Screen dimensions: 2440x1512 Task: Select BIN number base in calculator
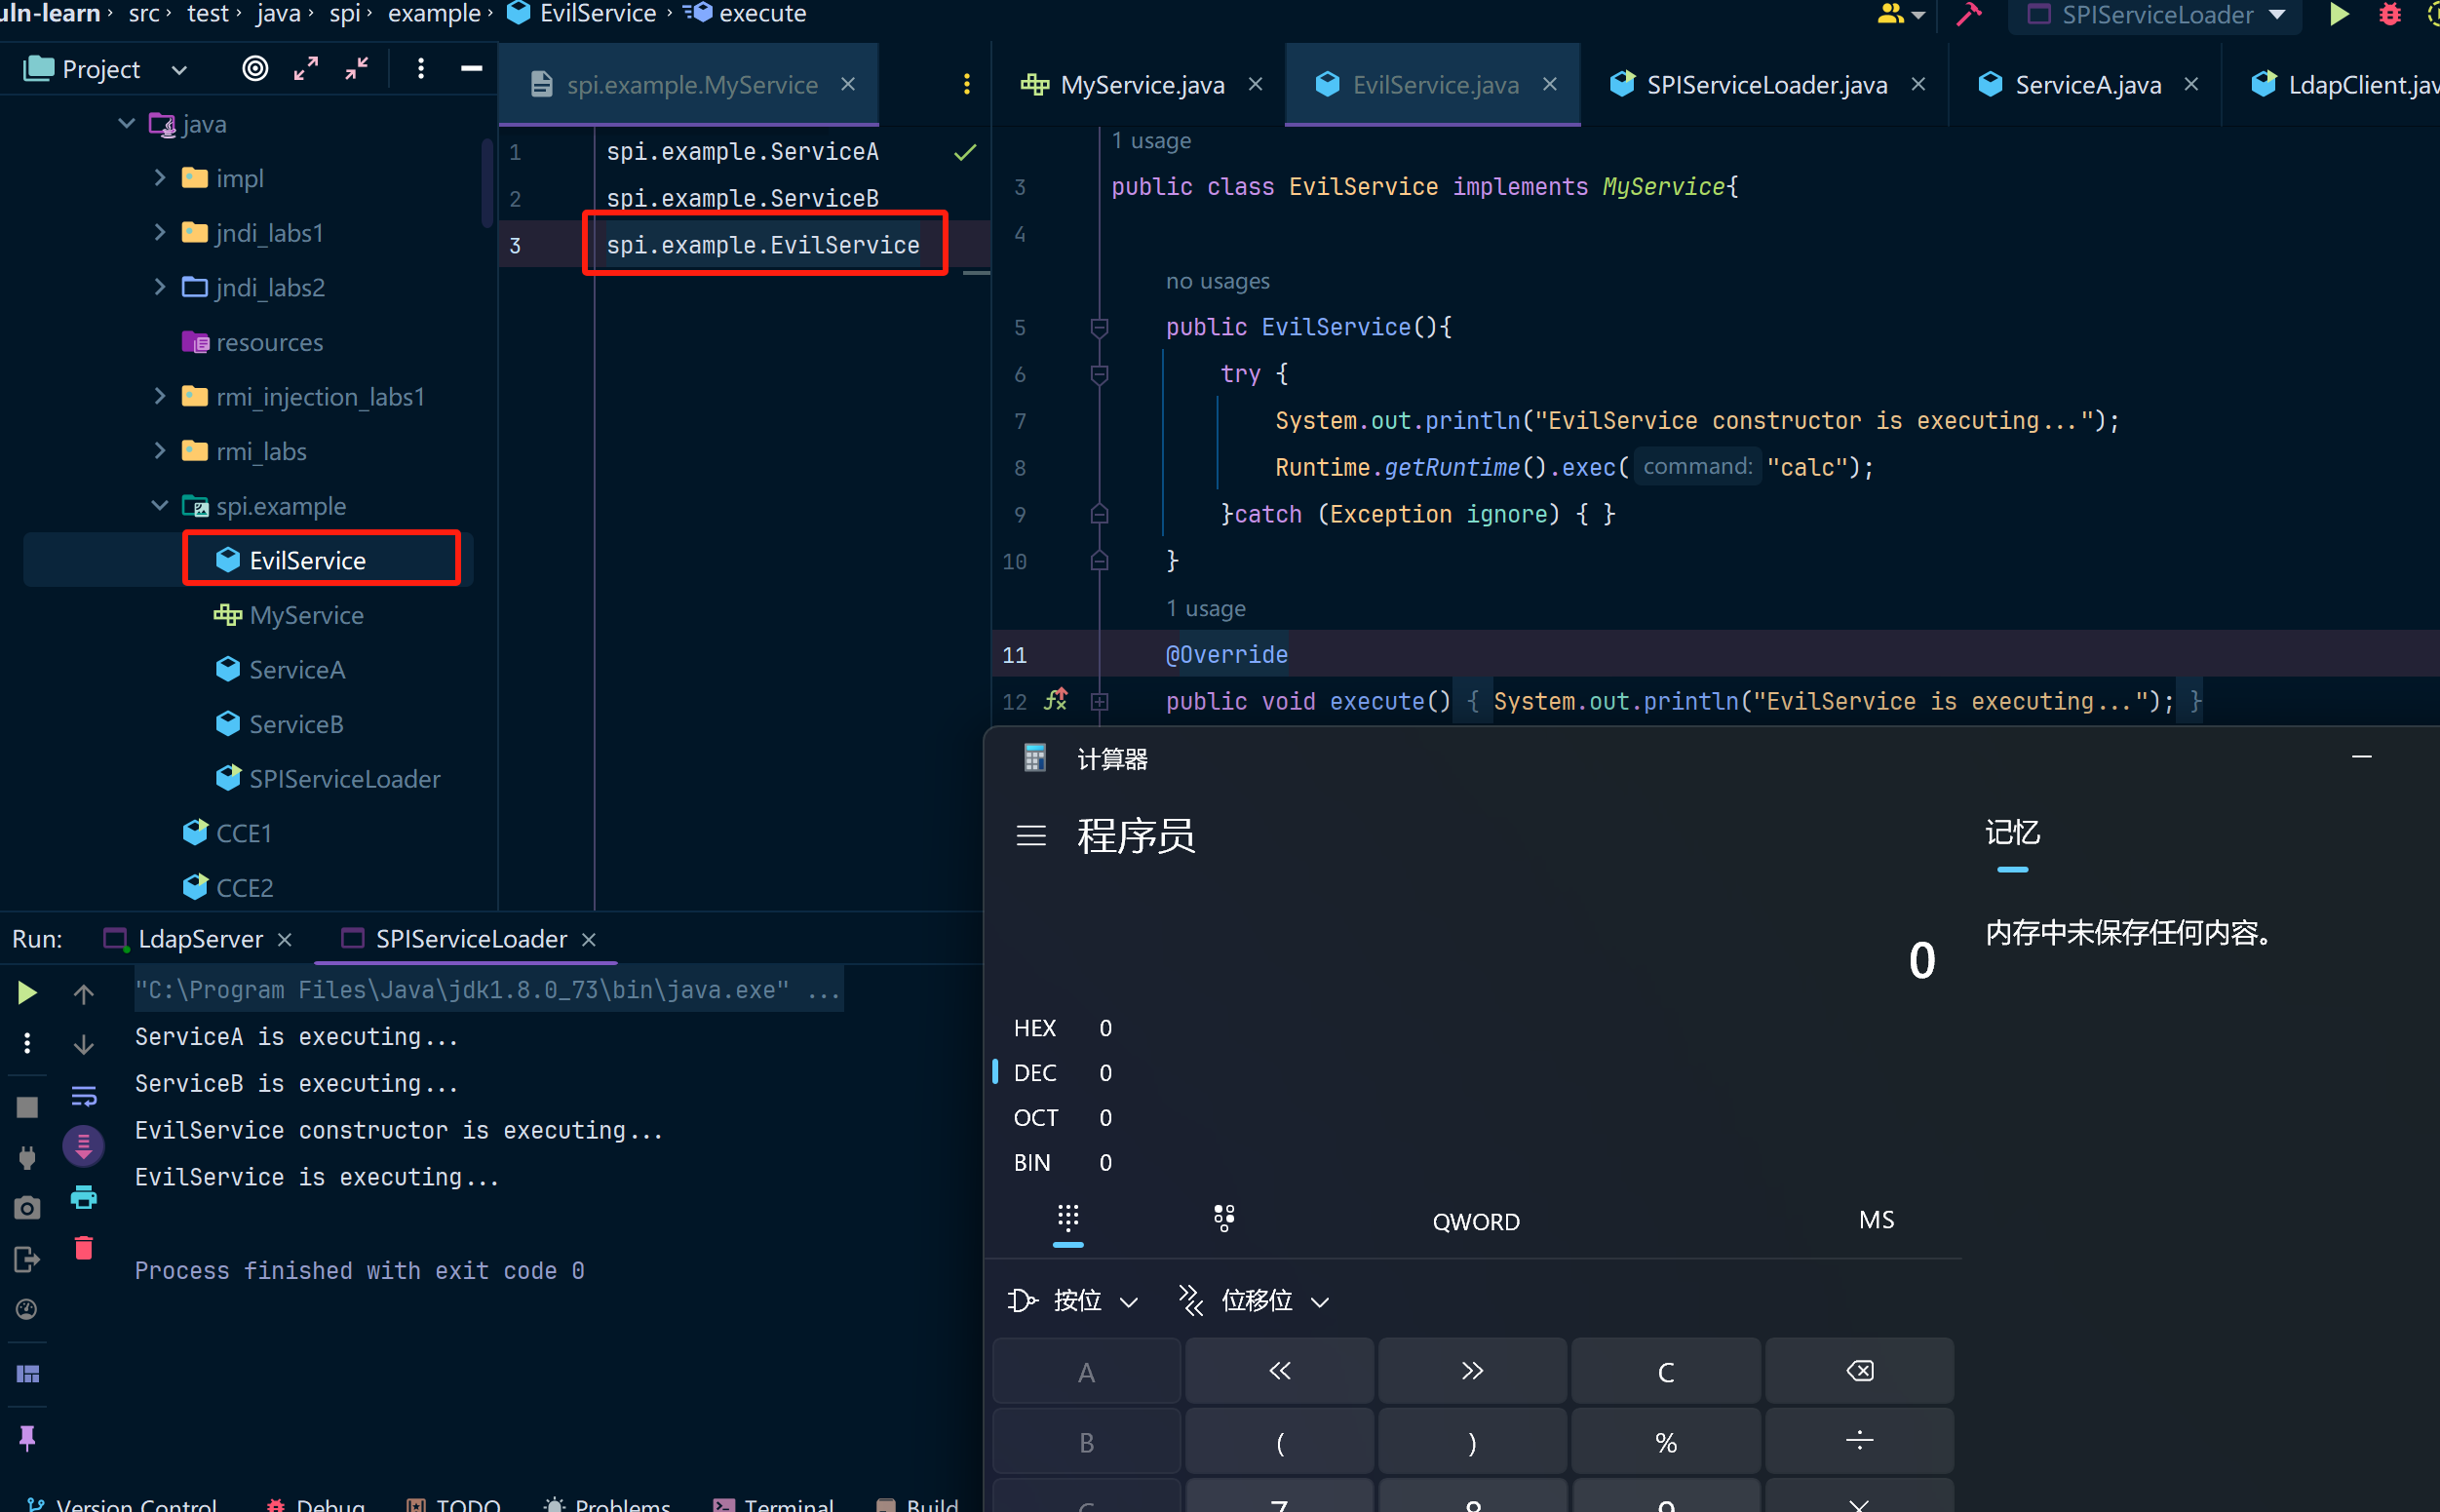click(1032, 1162)
